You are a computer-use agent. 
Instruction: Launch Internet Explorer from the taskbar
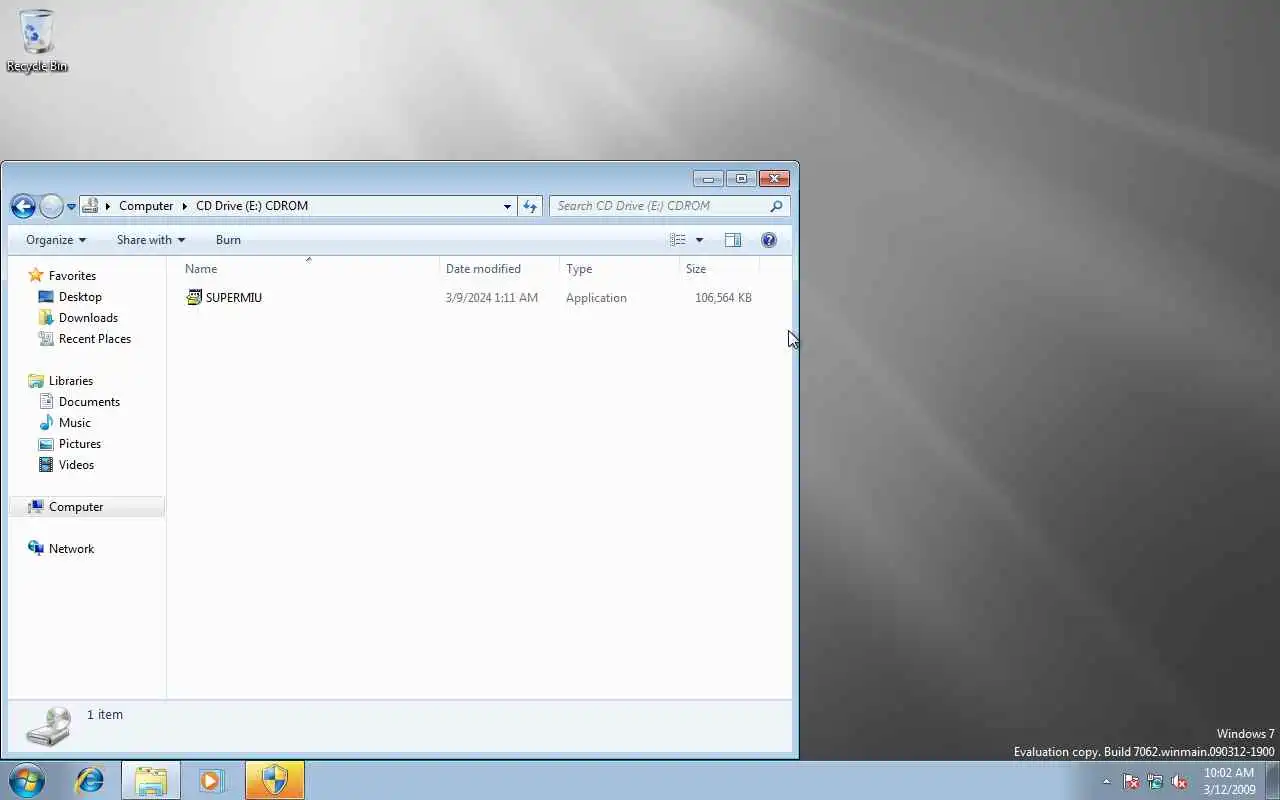[x=90, y=780]
